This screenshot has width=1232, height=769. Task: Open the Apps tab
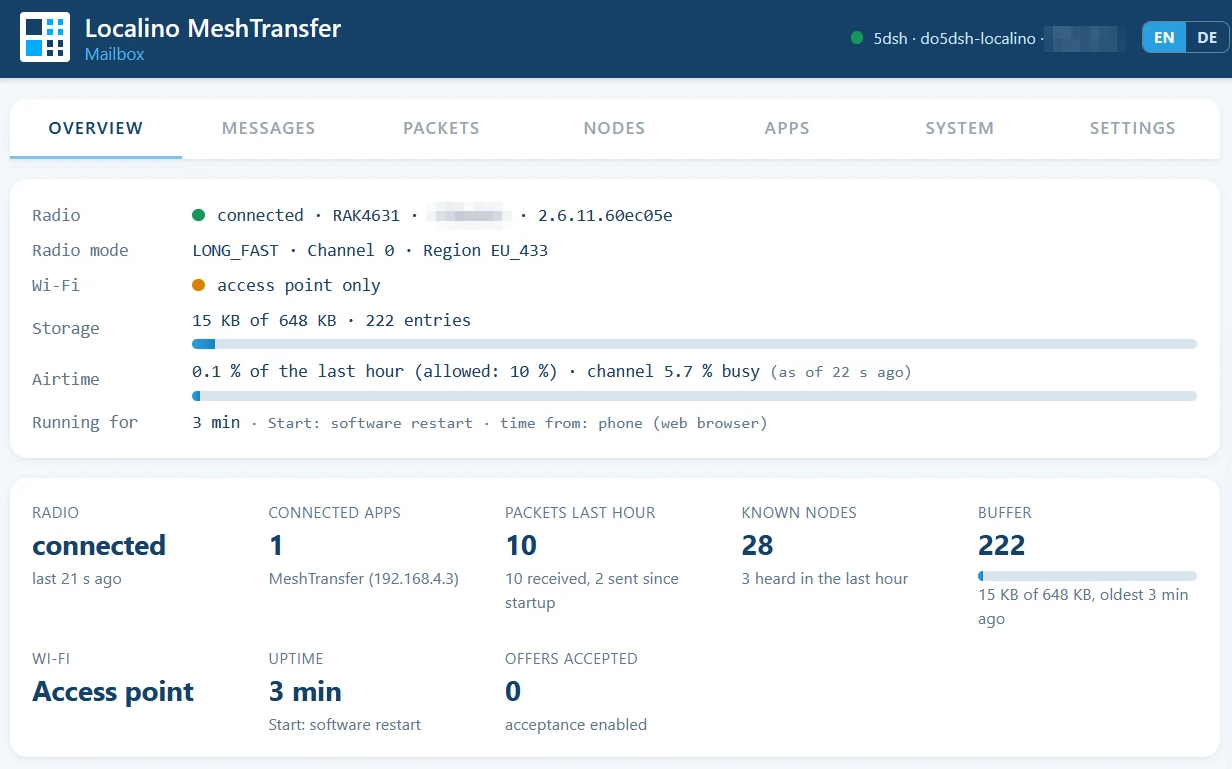(787, 128)
